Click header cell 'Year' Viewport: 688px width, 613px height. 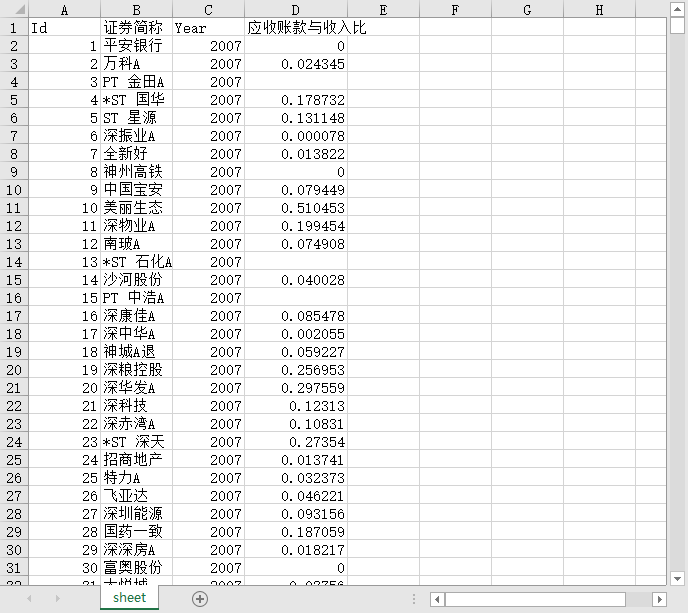pos(208,28)
